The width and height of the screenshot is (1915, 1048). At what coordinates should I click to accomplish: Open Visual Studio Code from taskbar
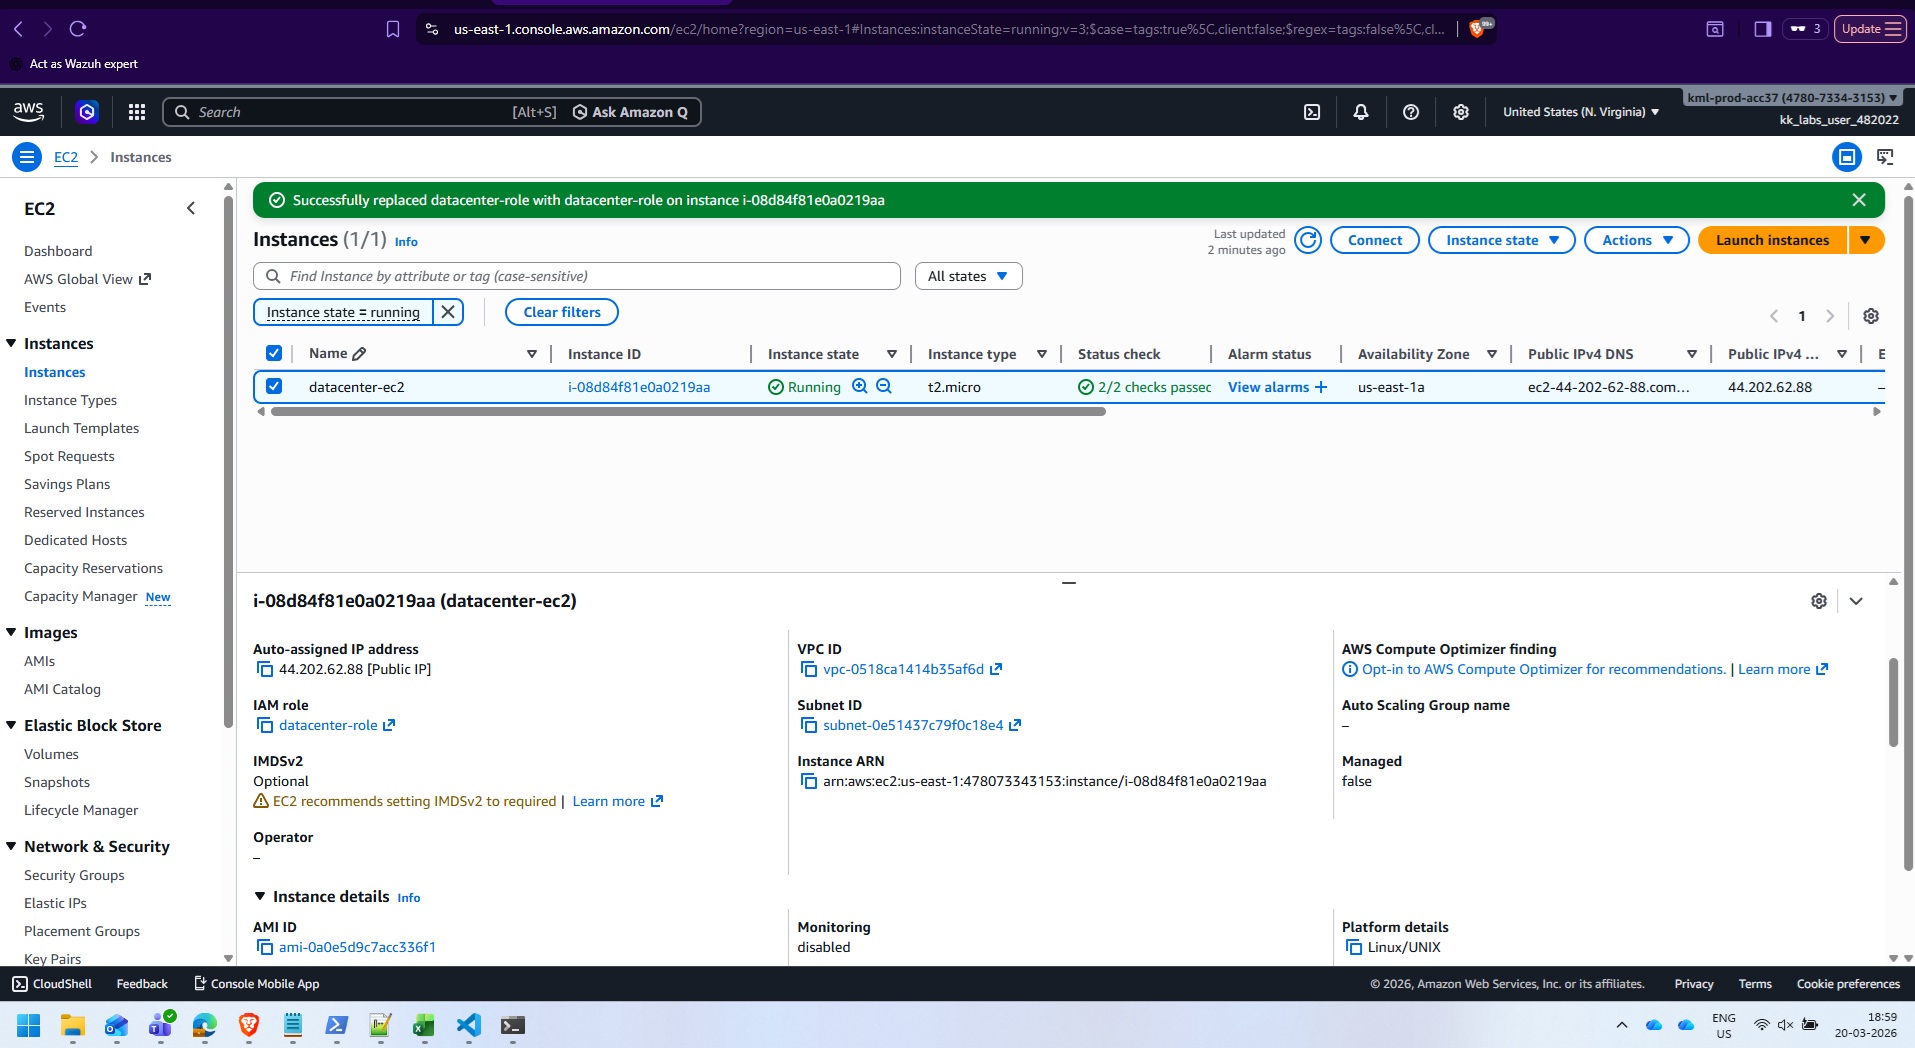pos(468,1025)
